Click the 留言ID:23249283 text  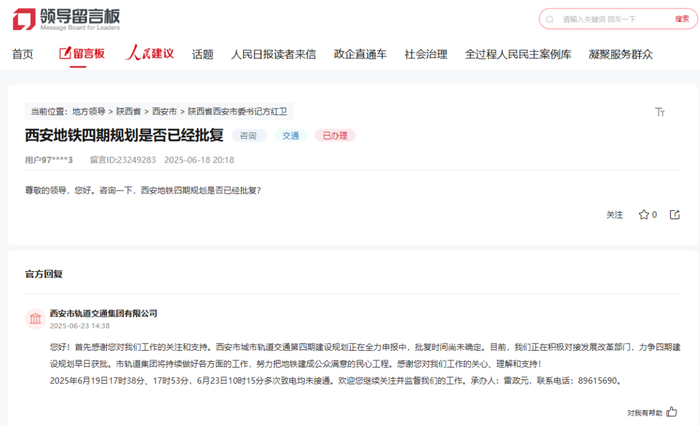pos(123,160)
